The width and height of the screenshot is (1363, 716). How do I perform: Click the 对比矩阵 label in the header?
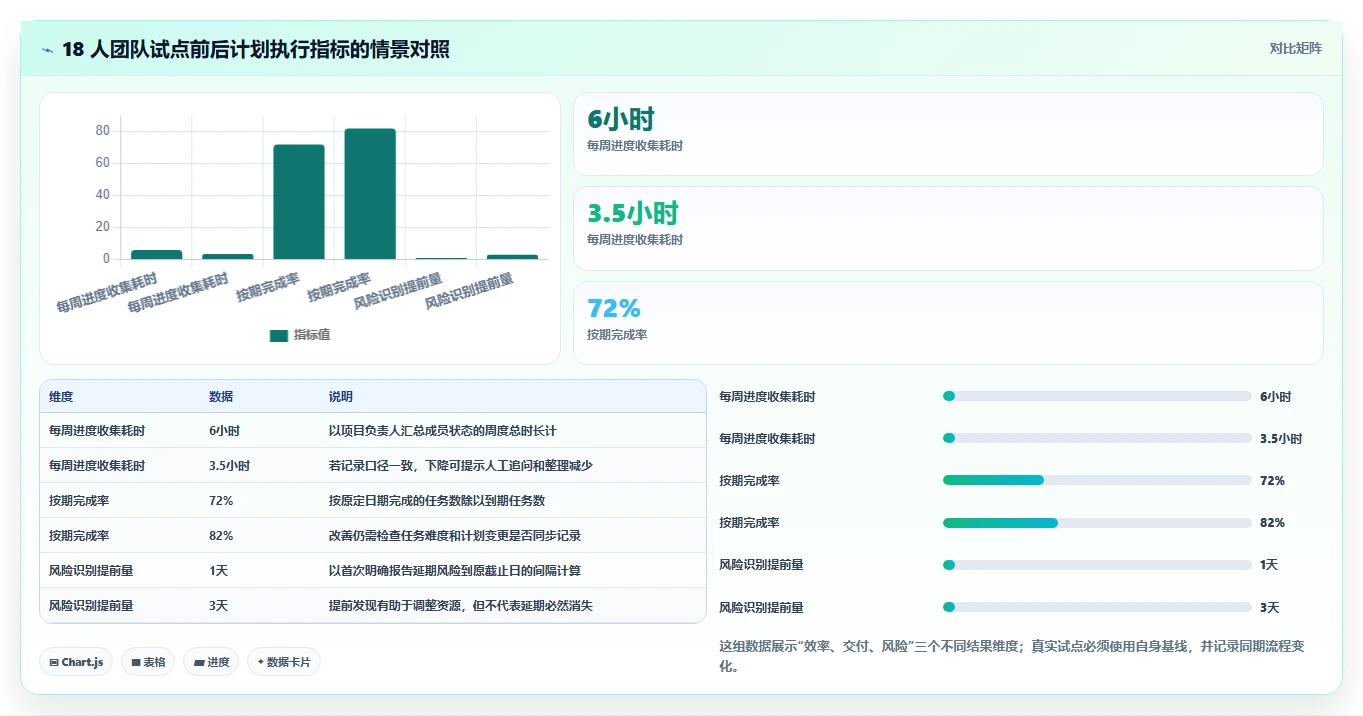tap(1295, 48)
